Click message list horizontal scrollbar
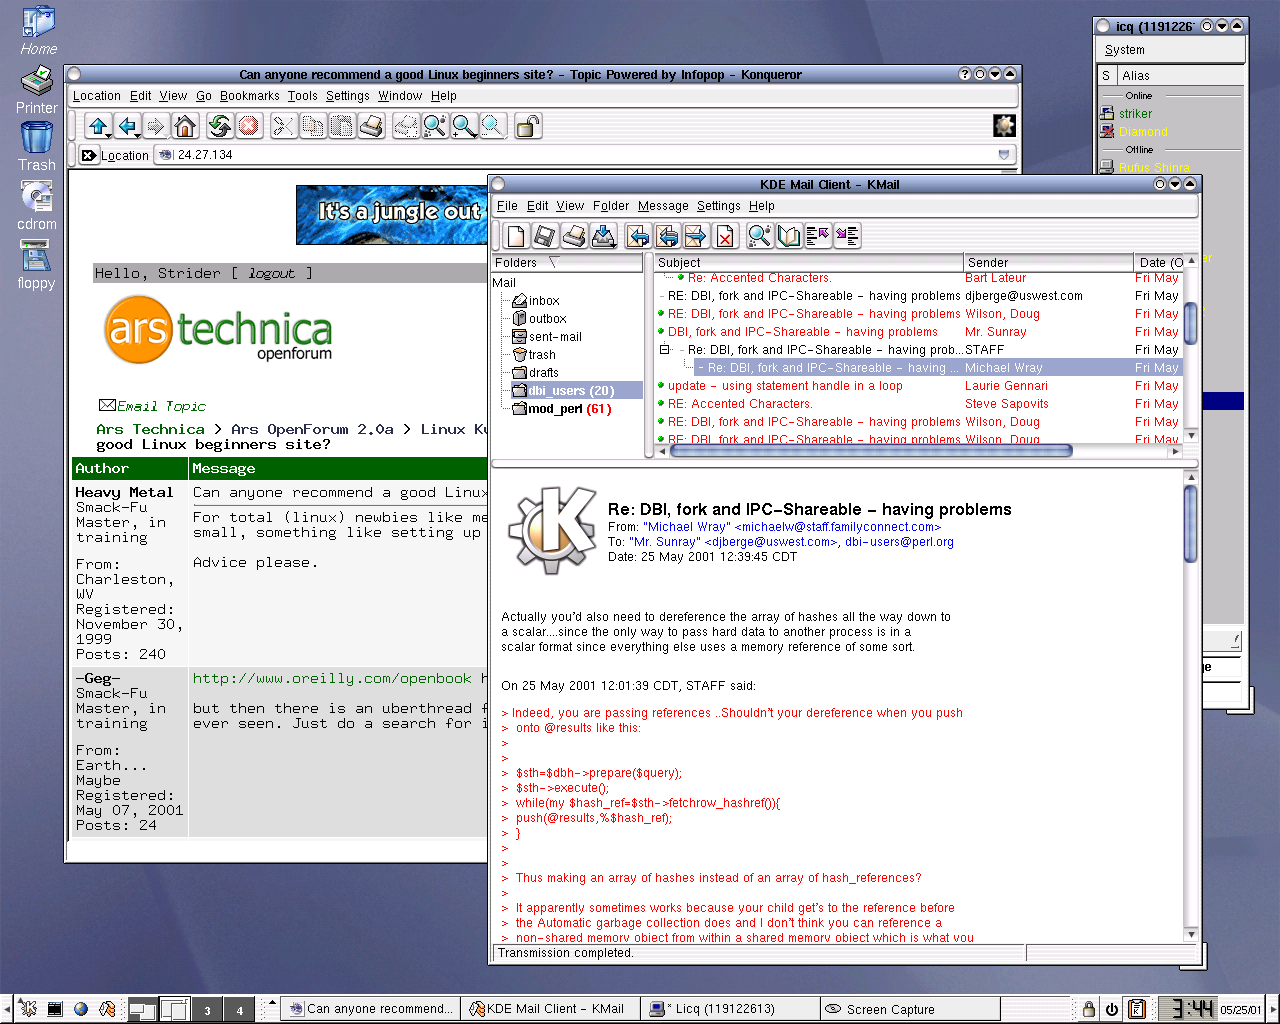The width and height of the screenshot is (1280, 1024). (x=870, y=451)
